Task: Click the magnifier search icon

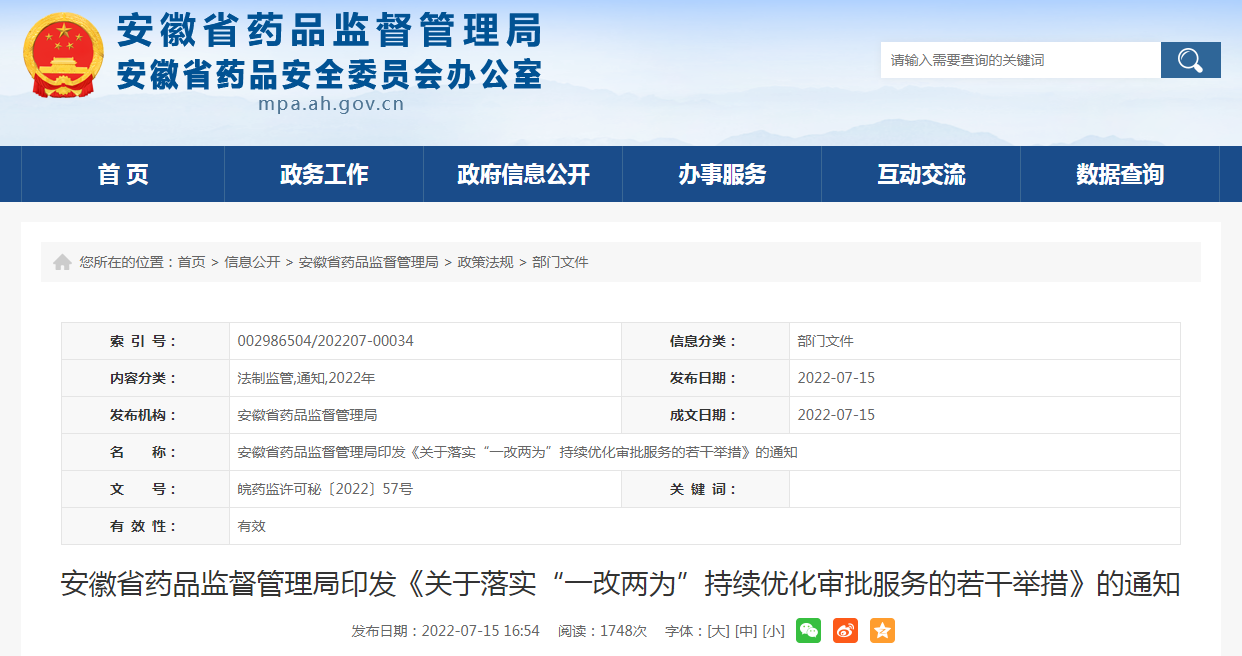Action: point(1190,59)
